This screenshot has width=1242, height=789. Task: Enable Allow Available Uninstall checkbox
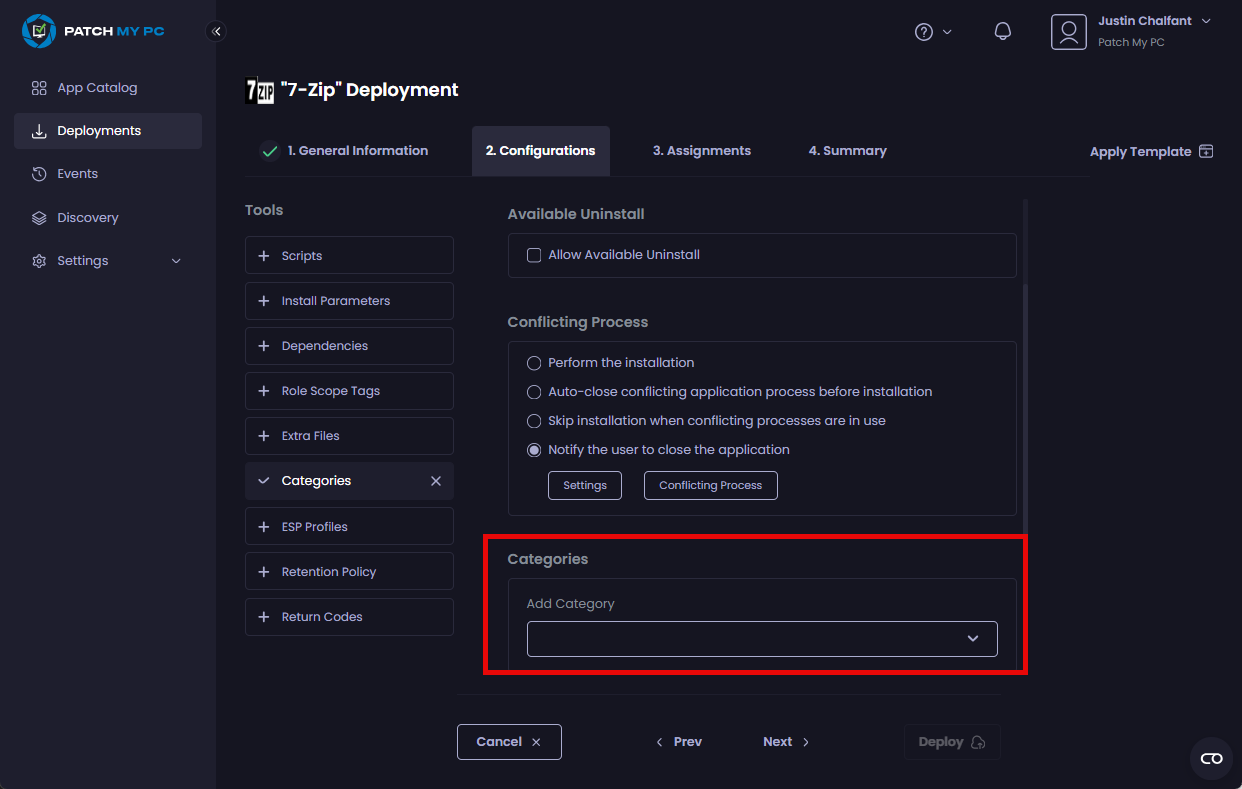(x=534, y=255)
